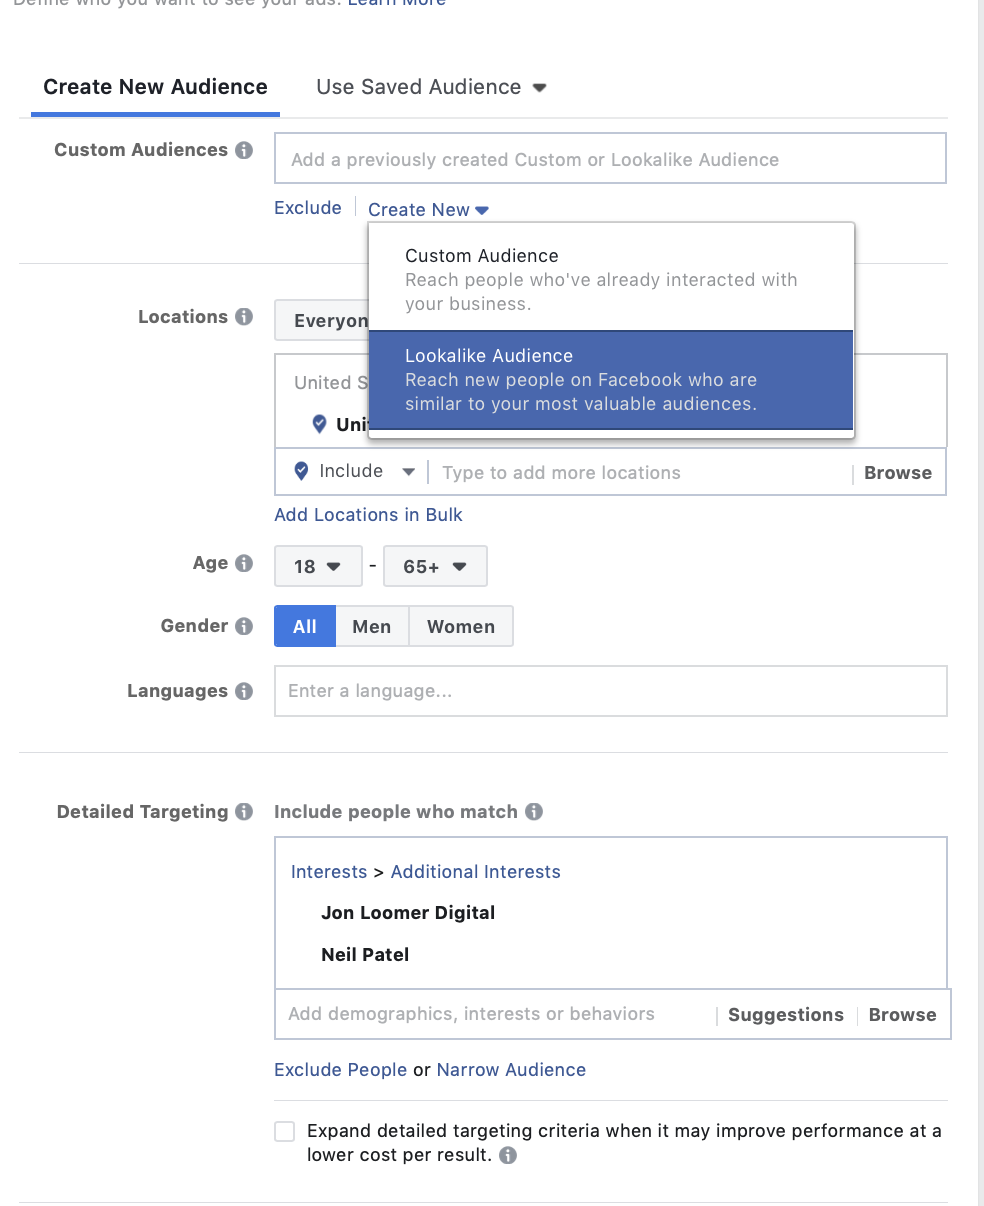Viewport: 984px width, 1206px height.
Task: Click the Detailed Targeting info icon
Action: 244,812
